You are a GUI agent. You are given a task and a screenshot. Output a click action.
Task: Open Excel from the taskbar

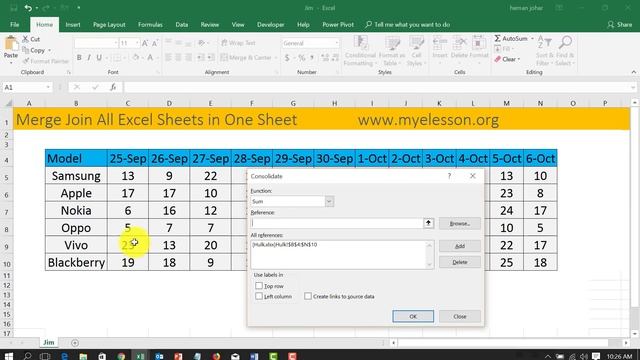(x=140, y=356)
